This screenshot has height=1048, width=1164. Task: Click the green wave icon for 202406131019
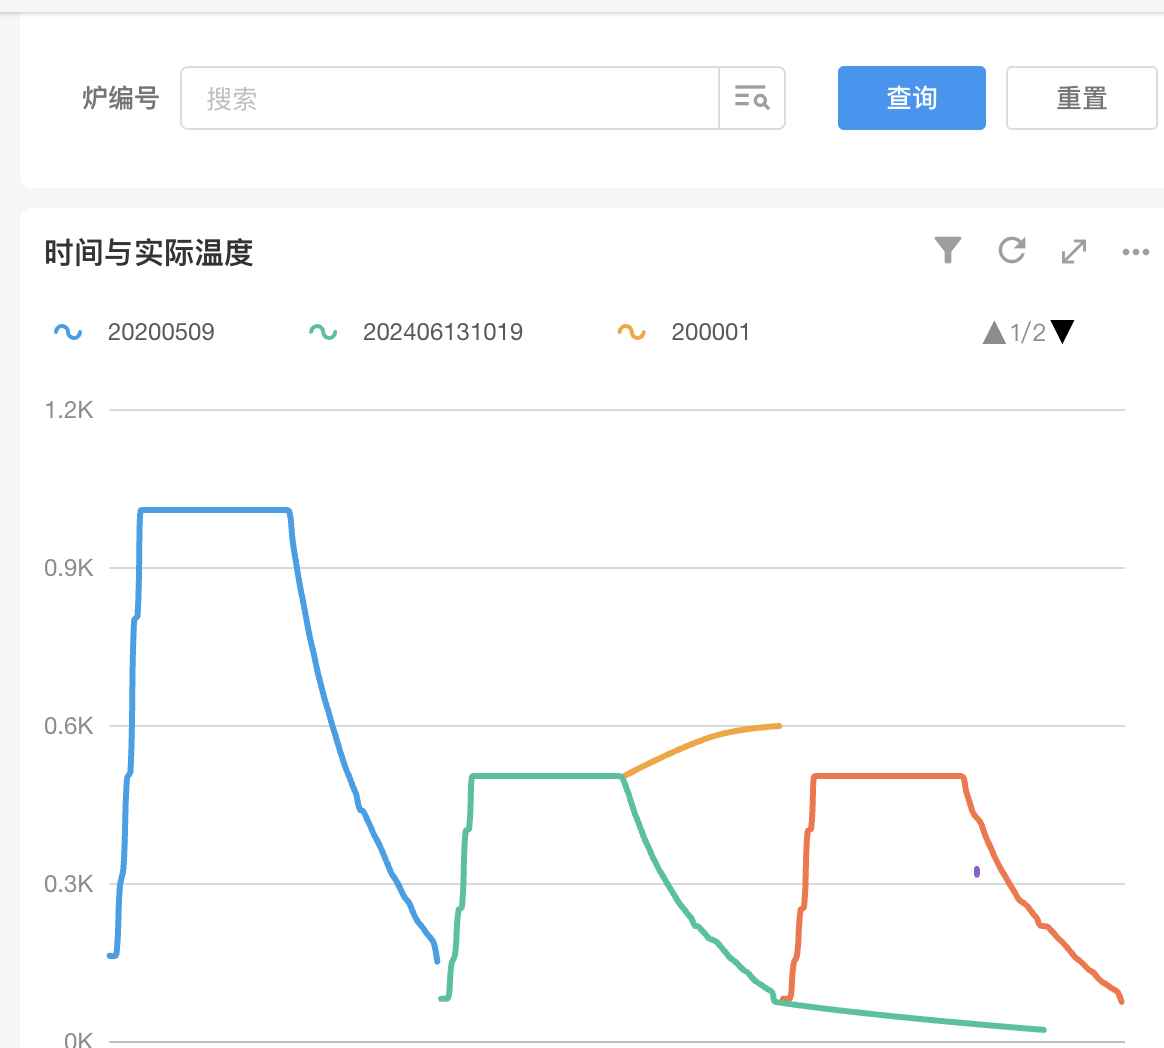tap(323, 332)
